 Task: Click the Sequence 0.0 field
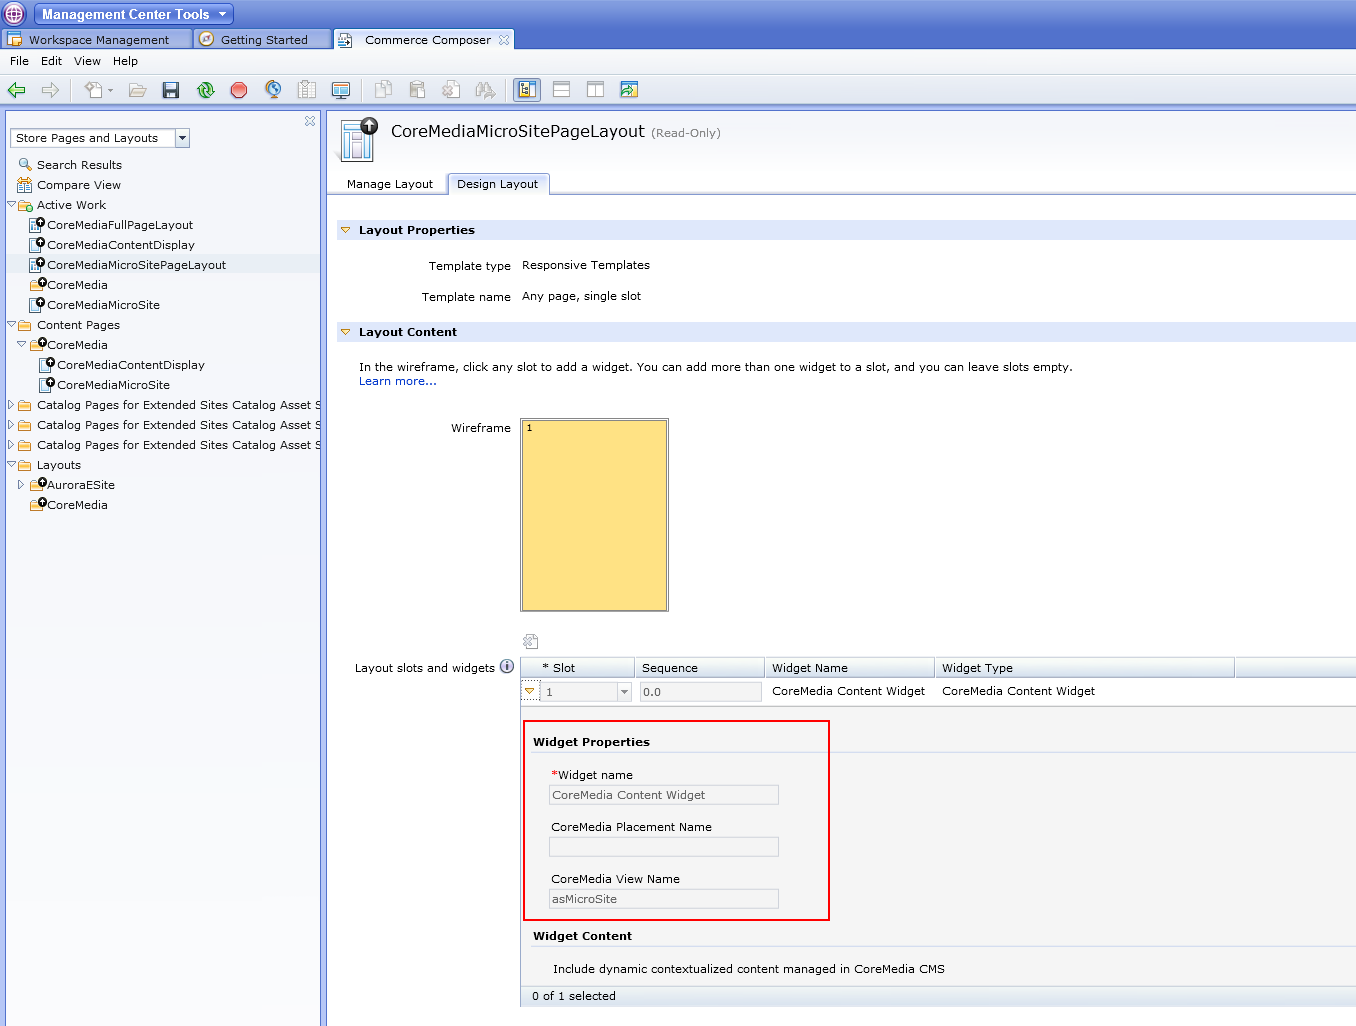tap(700, 692)
